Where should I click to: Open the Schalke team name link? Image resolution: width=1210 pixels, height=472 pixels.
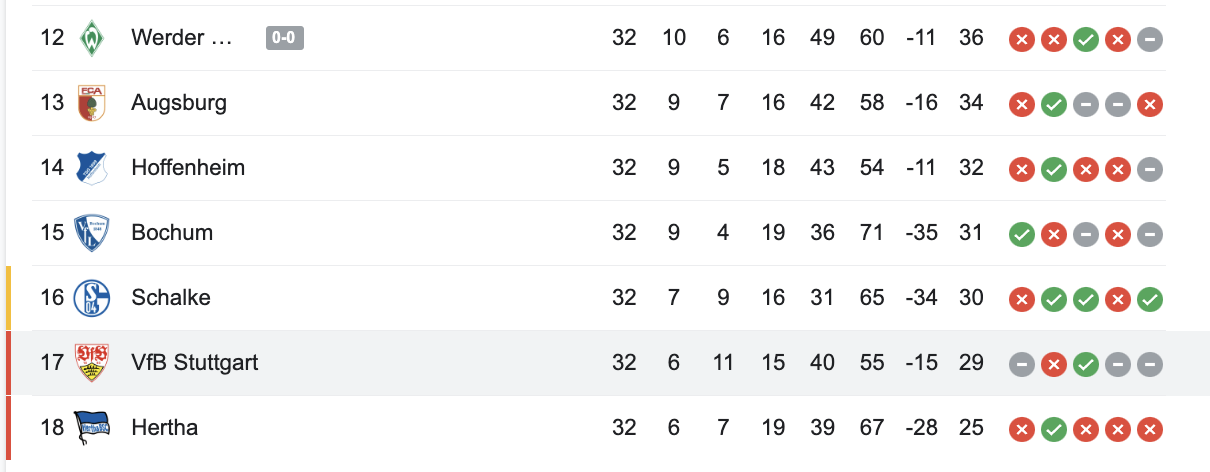[171, 298]
